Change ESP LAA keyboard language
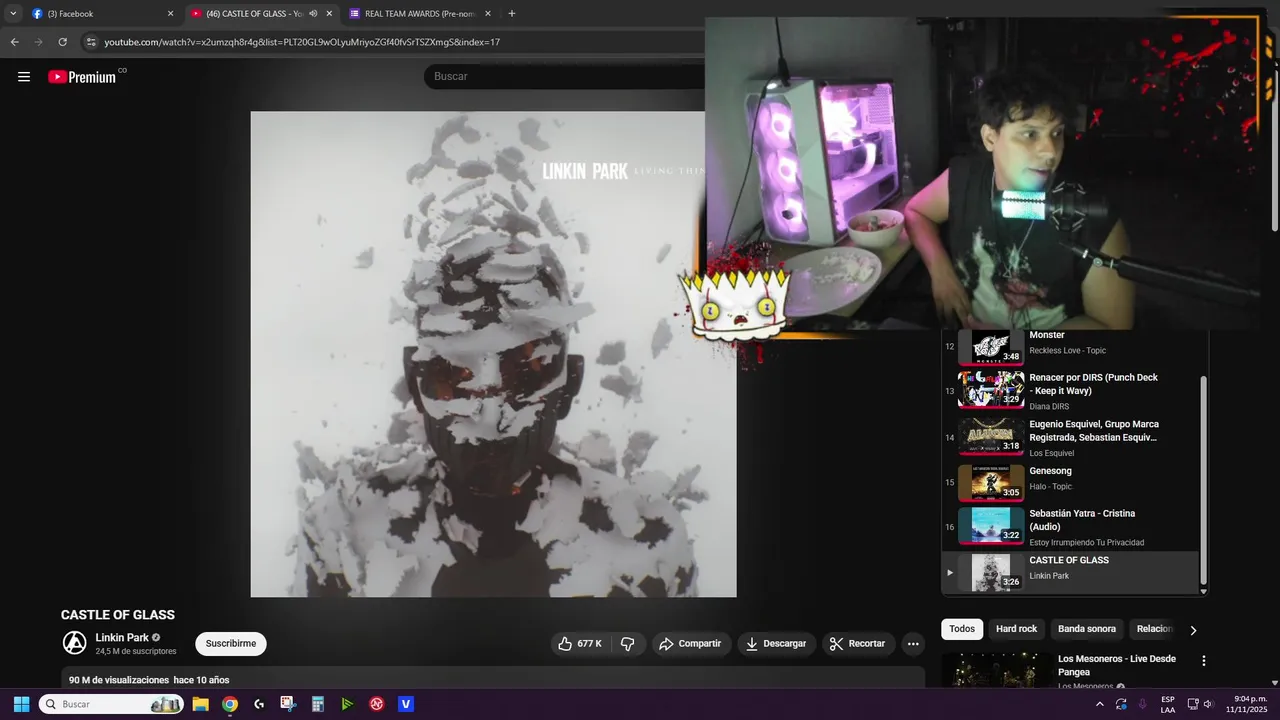This screenshot has height=720, width=1280. [x=1168, y=704]
